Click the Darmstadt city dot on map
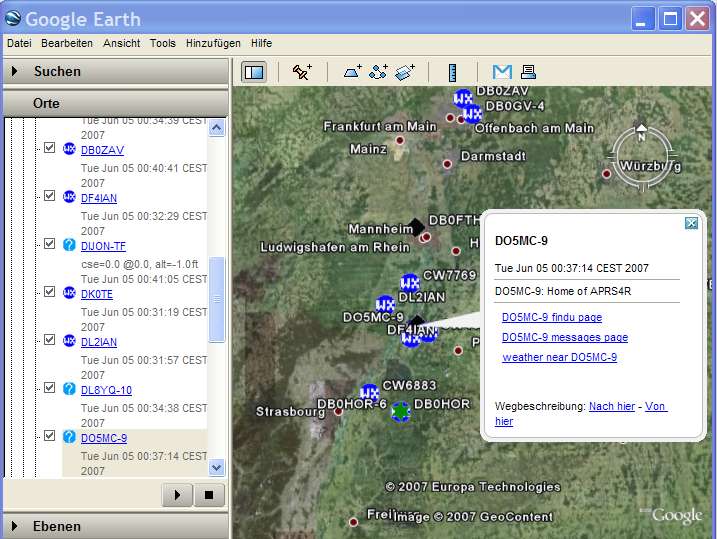The image size is (717, 539). 447,164
